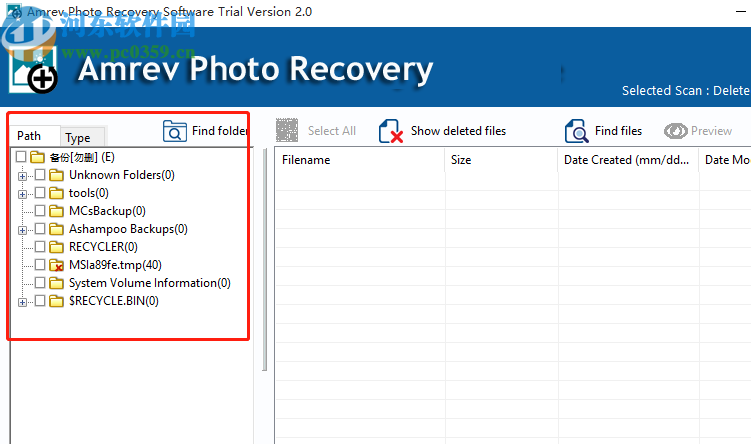The height and width of the screenshot is (444, 751).
Task: Switch to the Type tab
Action: coord(82,137)
